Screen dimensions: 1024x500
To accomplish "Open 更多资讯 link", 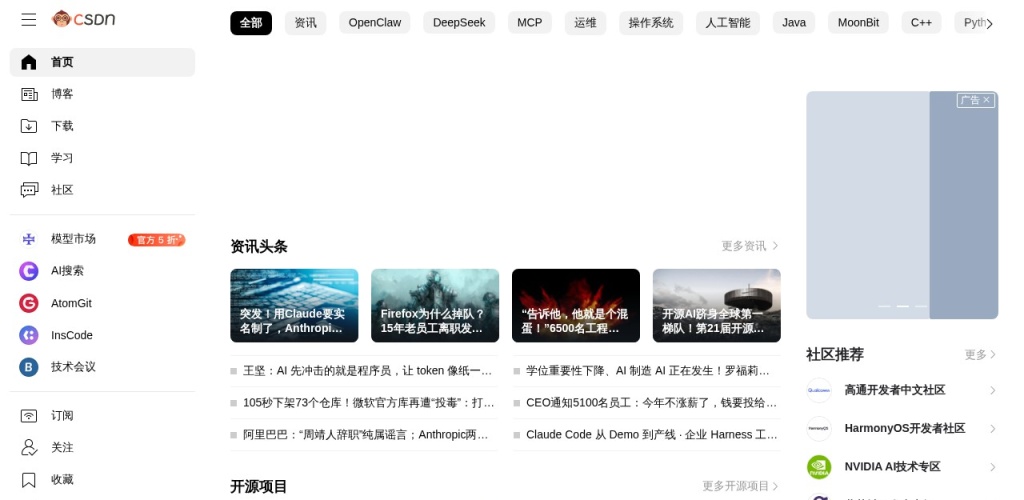I will [750, 246].
